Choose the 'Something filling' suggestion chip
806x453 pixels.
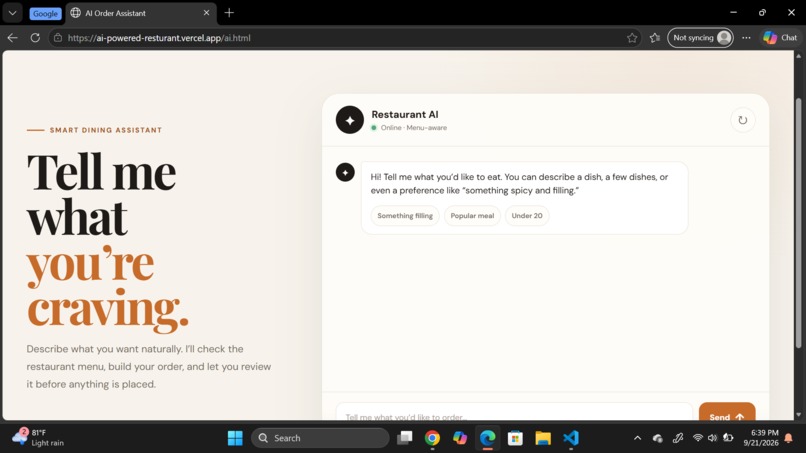coord(405,215)
